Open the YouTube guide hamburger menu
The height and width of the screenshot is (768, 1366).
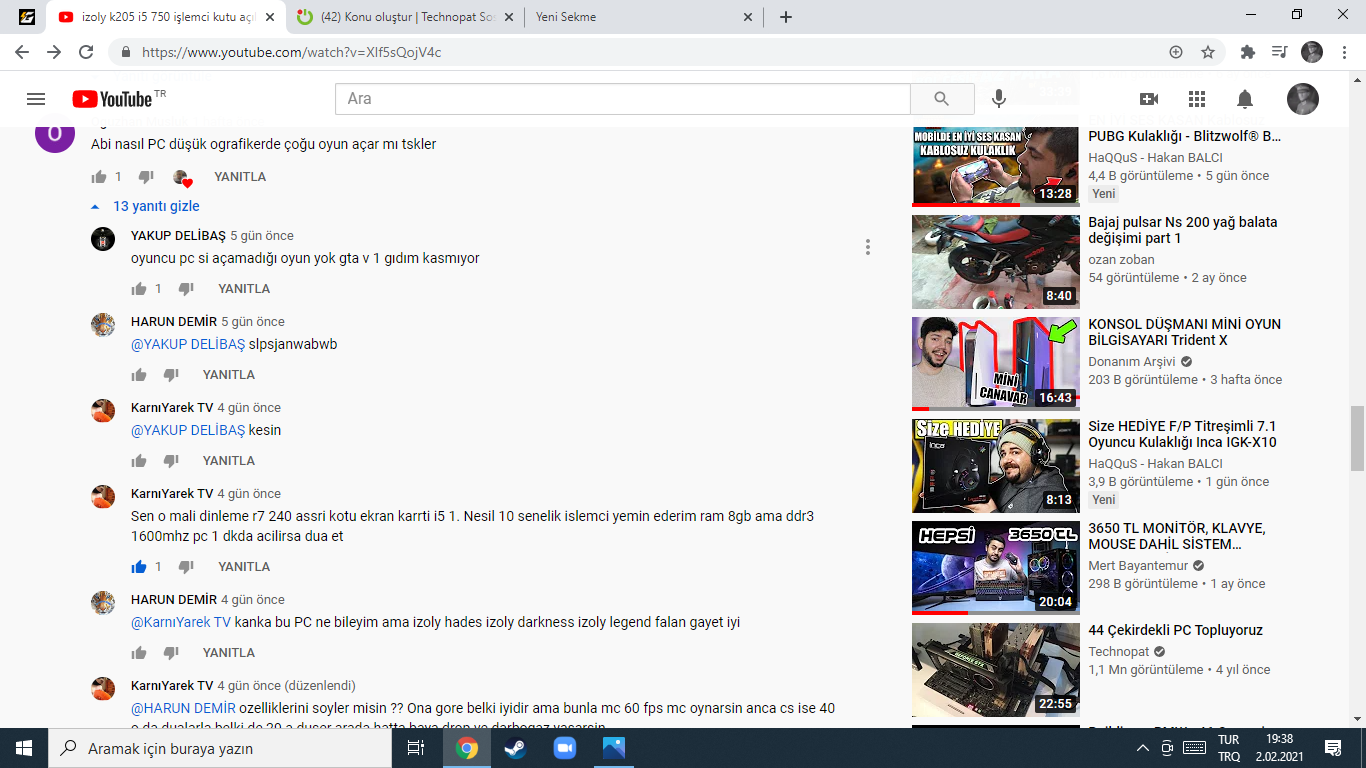(36, 99)
